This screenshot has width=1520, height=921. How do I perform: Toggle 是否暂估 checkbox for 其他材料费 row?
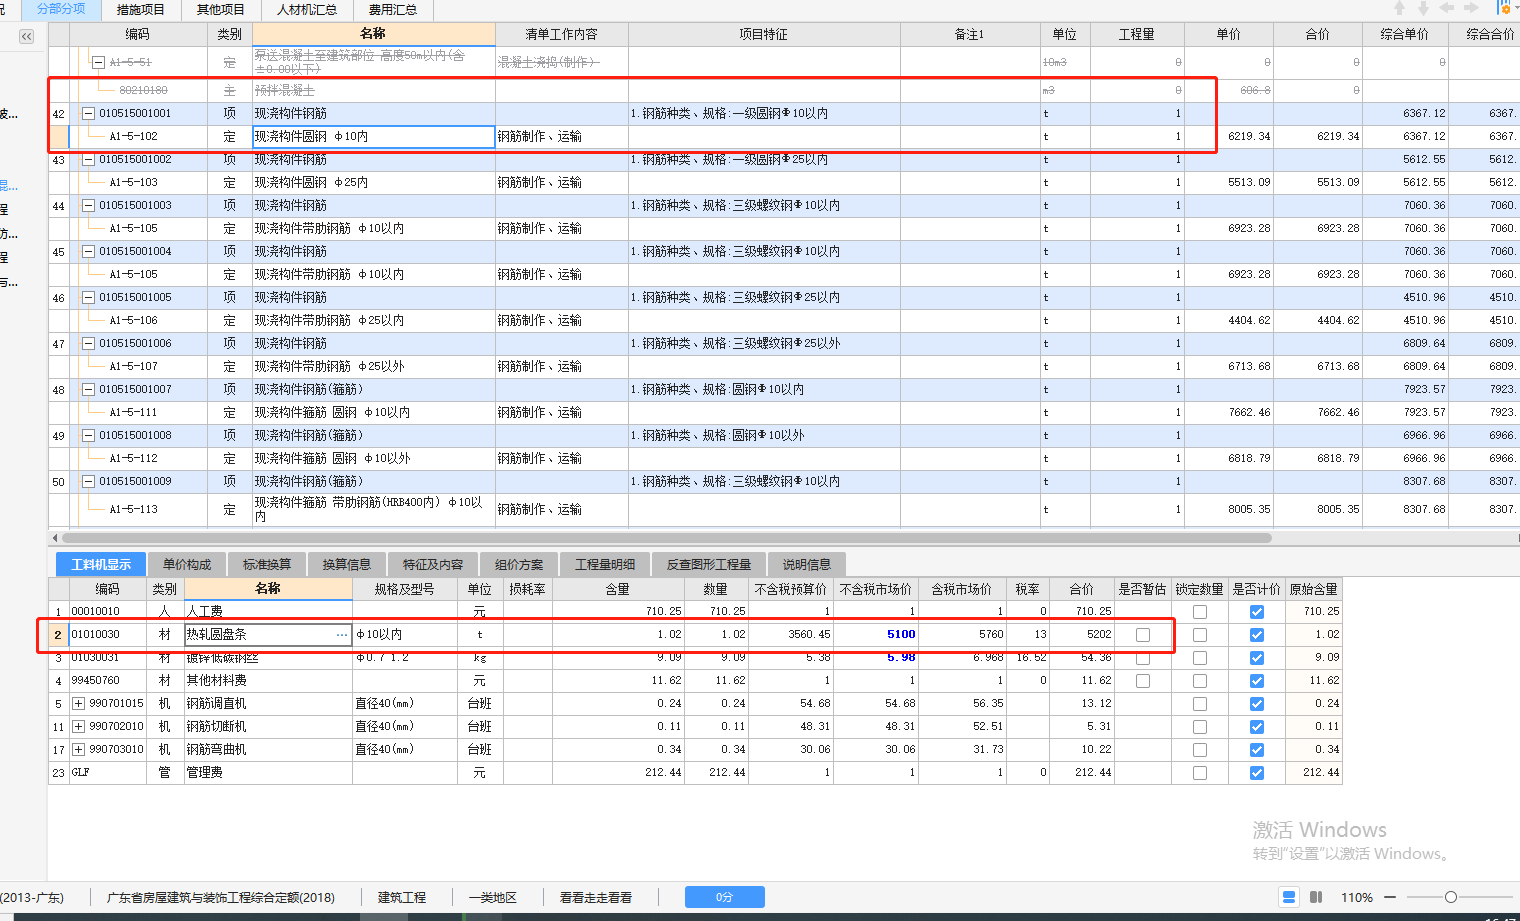tap(1143, 681)
